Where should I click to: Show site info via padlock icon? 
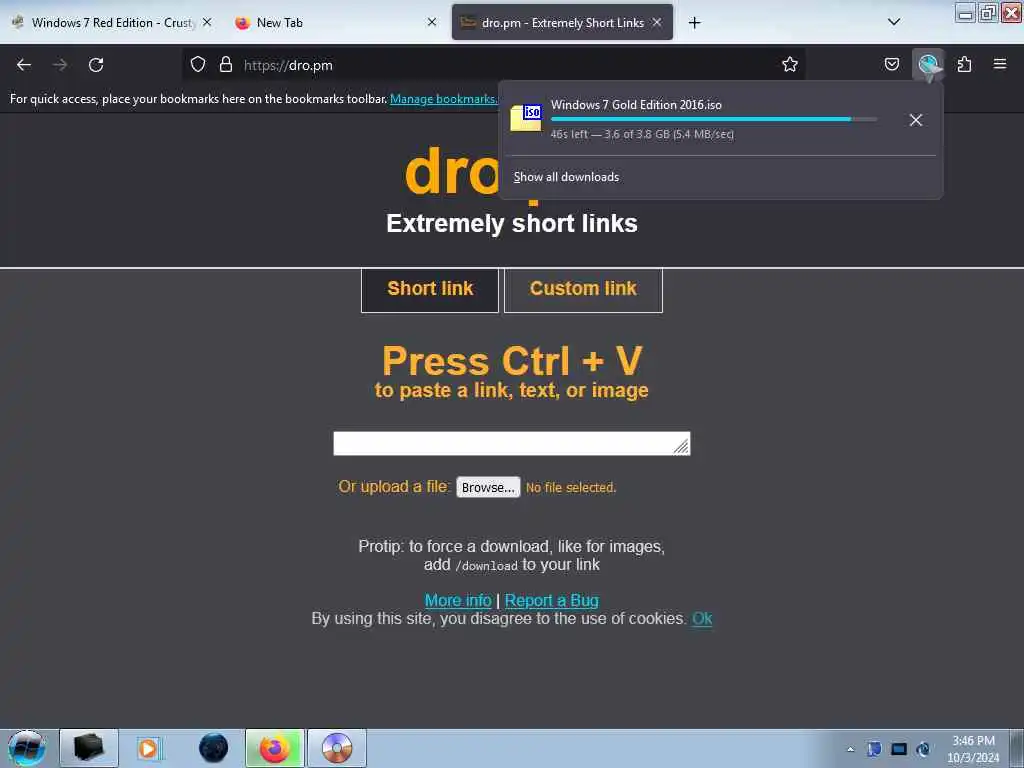tap(226, 64)
